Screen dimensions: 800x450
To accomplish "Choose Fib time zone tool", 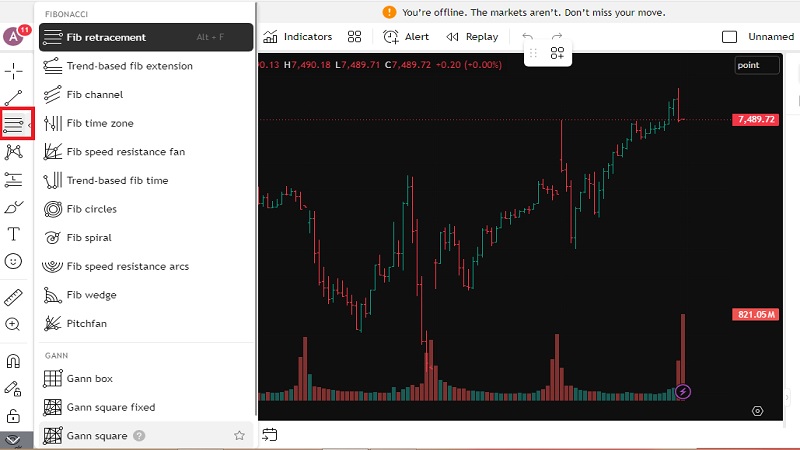I will [146, 123].
